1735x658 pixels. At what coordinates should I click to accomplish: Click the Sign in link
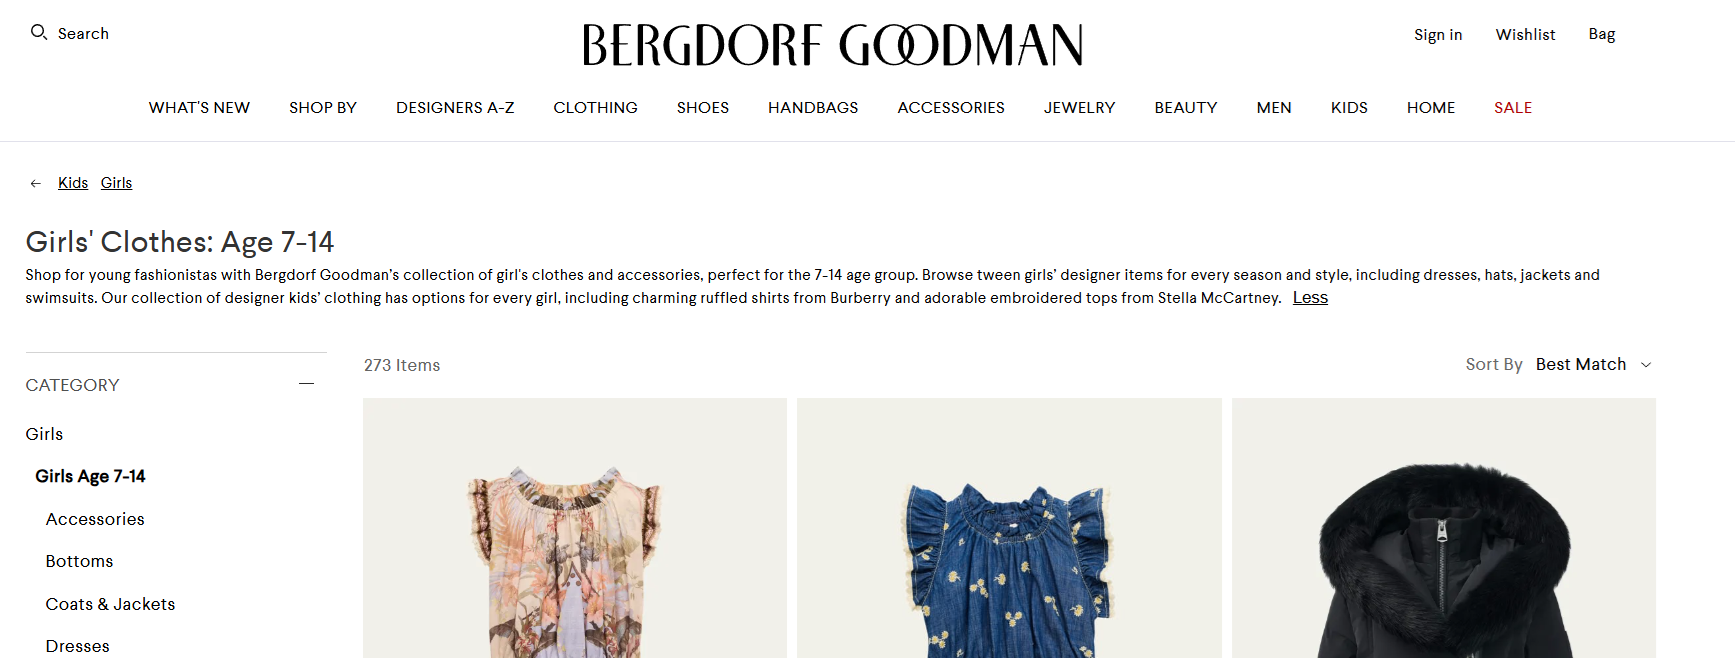1438,35
